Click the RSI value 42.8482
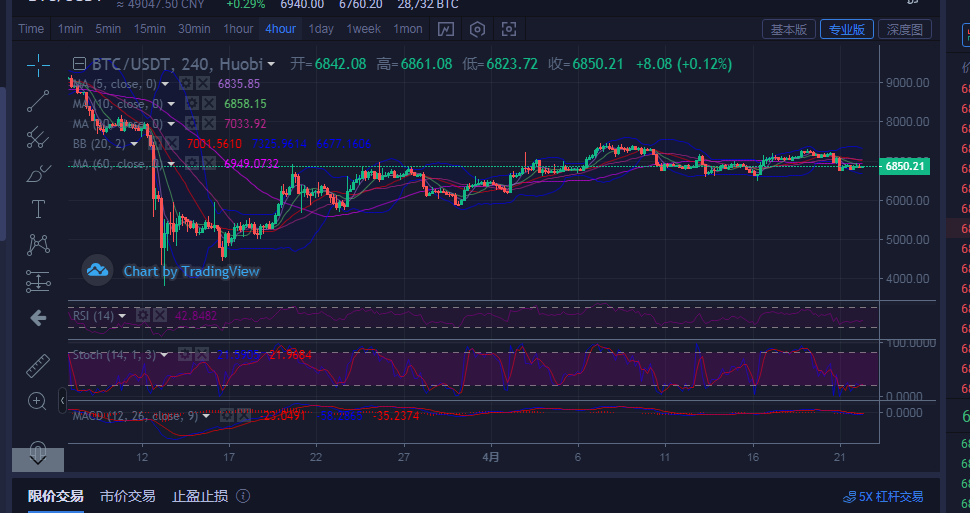 [196, 316]
